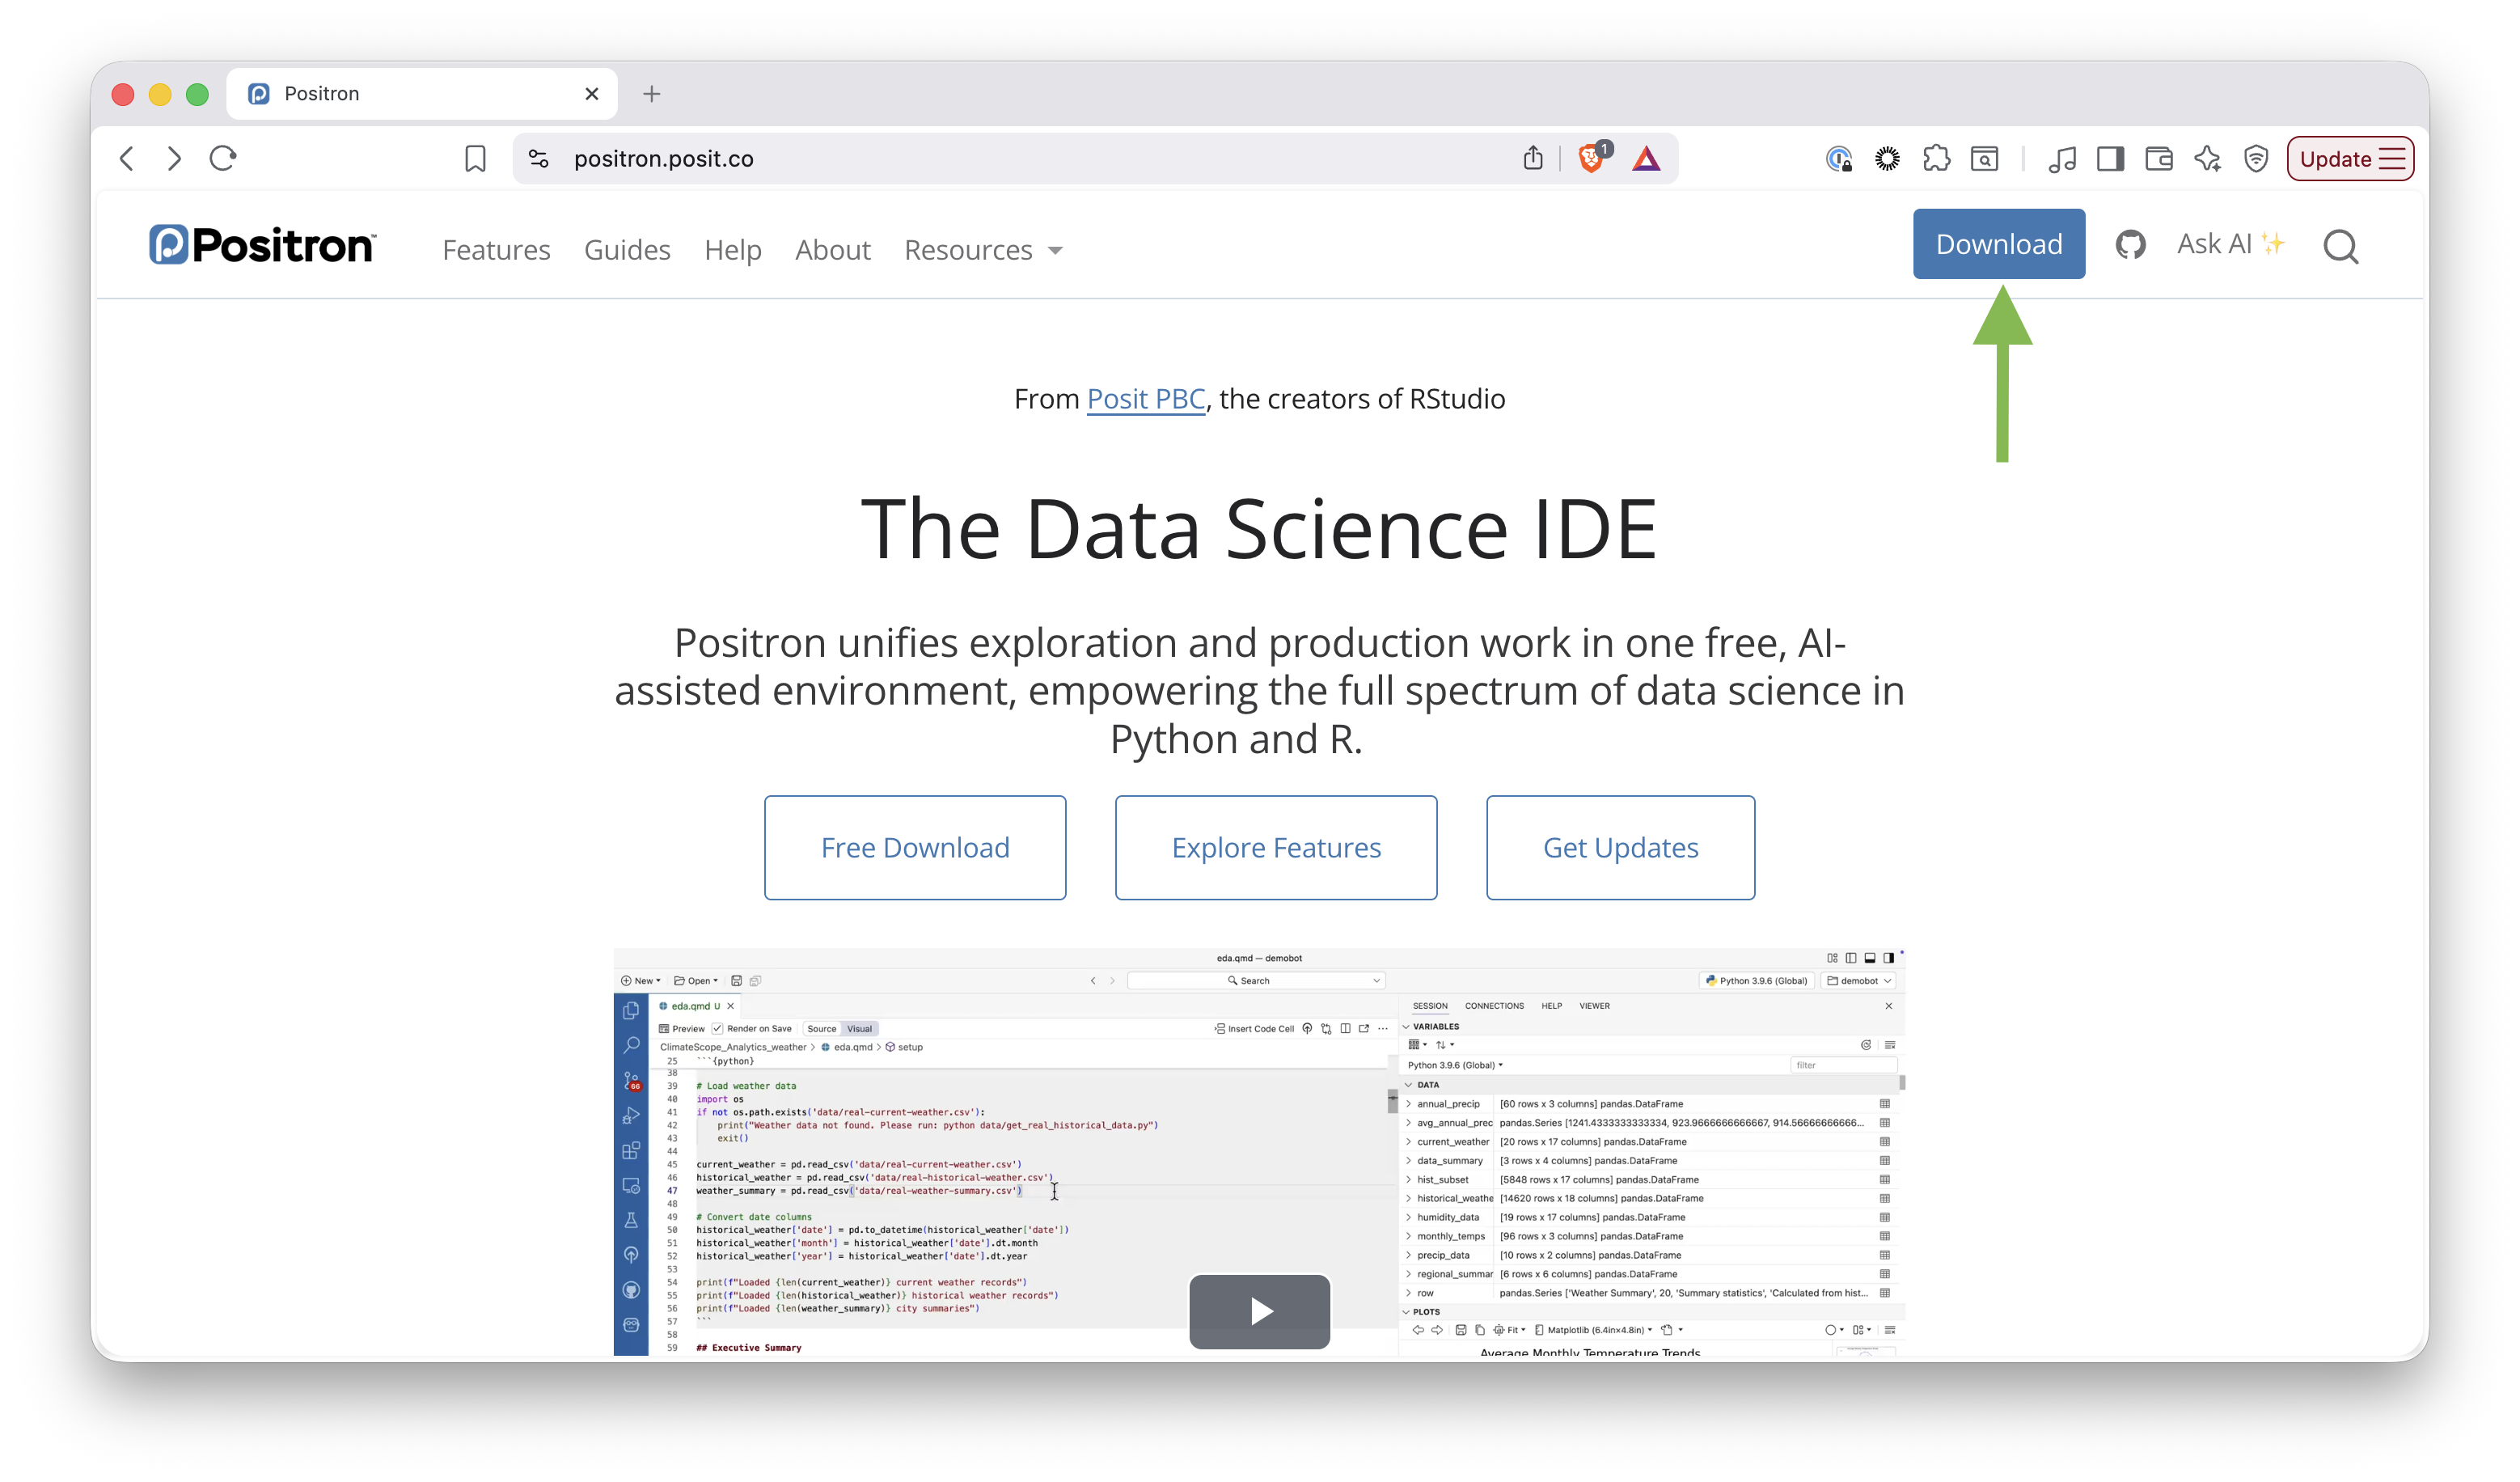Click Ask AI
Image resolution: width=2520 pixels, height=1482 pixels.
click(x=2230, y=244)
